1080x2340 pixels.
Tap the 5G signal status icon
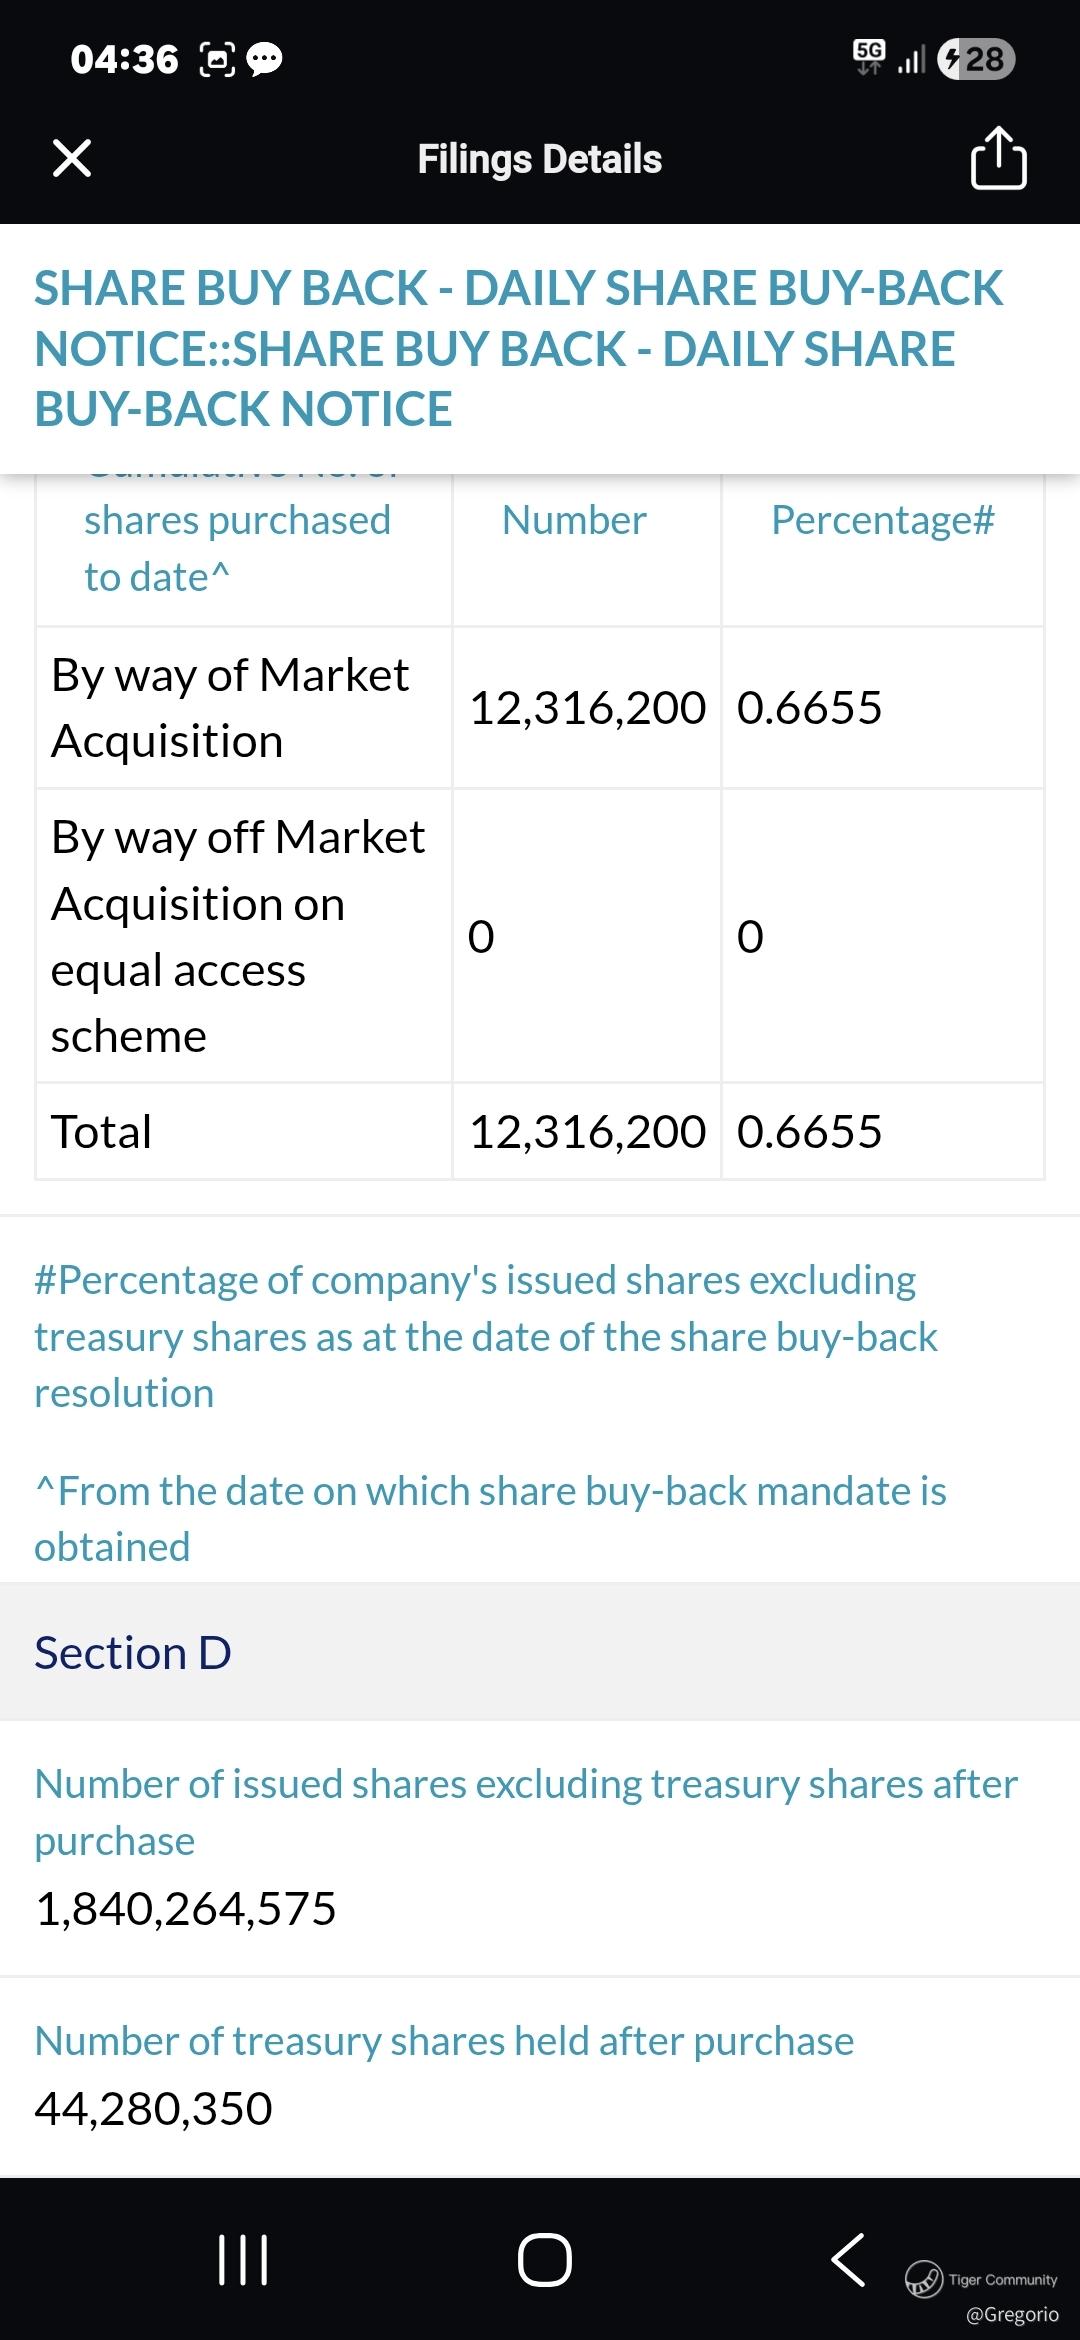869,57
